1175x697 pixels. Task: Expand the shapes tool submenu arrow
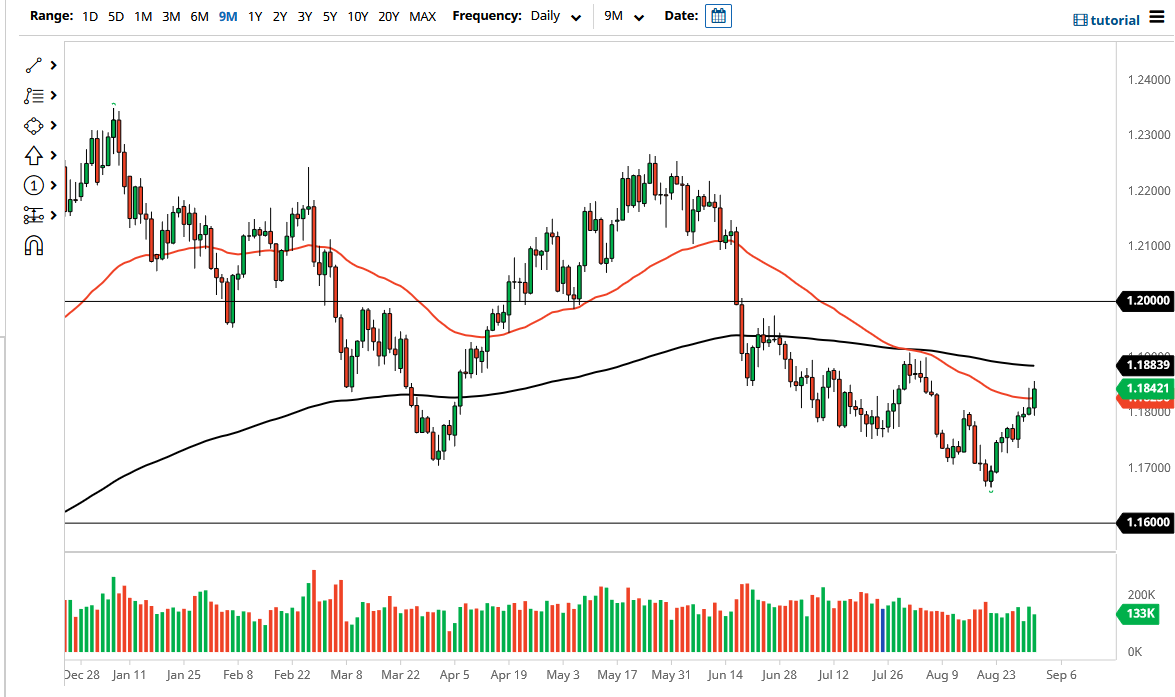point(53,126)
